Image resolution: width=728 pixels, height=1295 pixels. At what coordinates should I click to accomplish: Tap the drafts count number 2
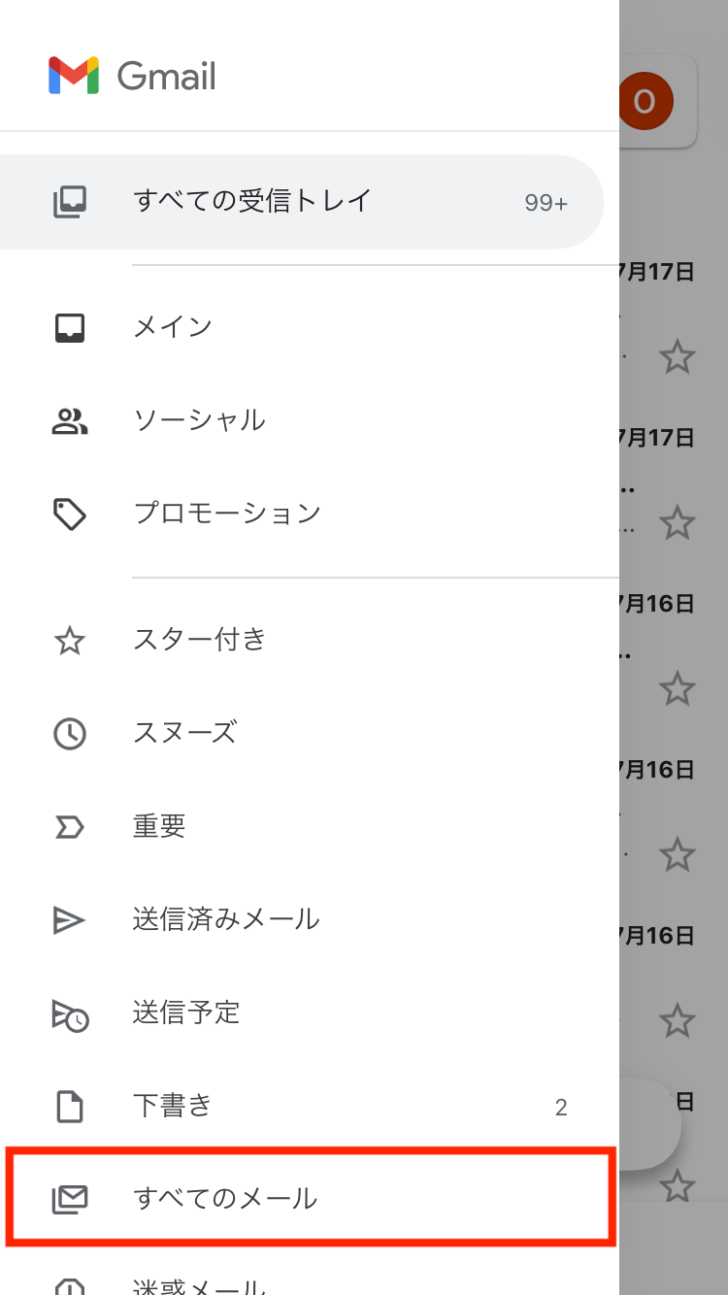[561, 1107]
